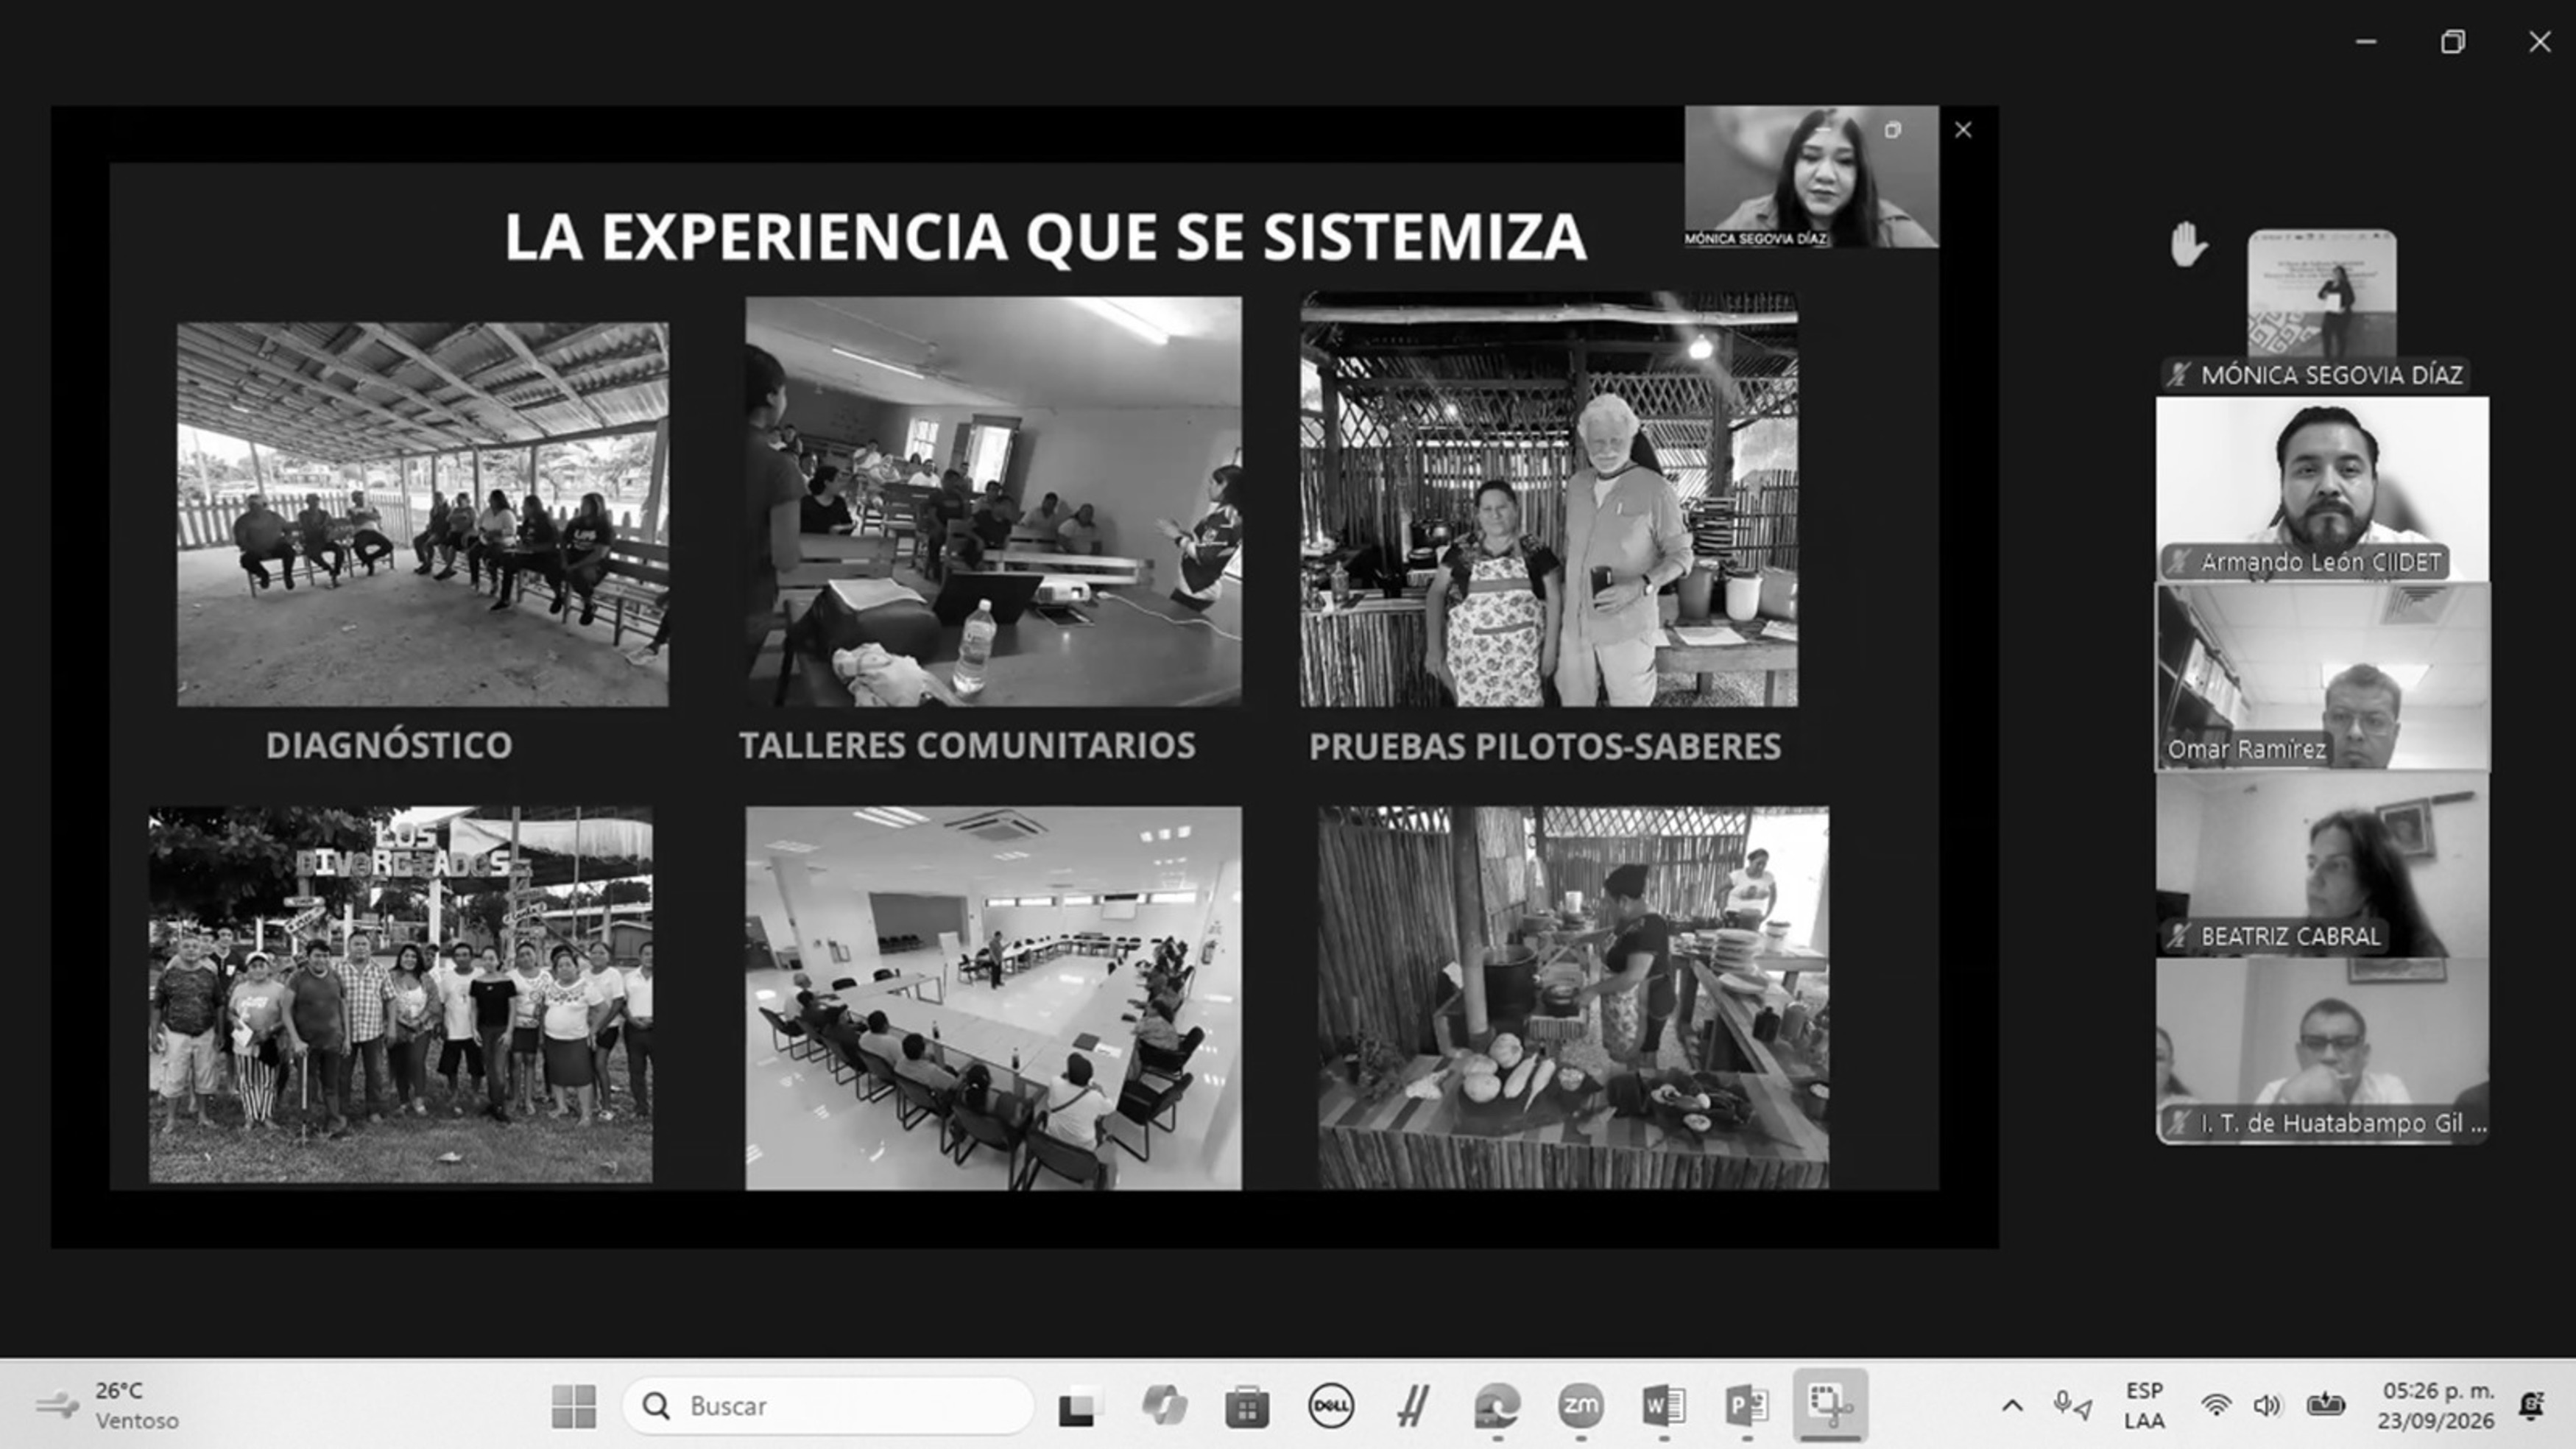Open the ESP LAA language switcher
This screenshot has width=2576, height=1449.
click(2144, 1406)
